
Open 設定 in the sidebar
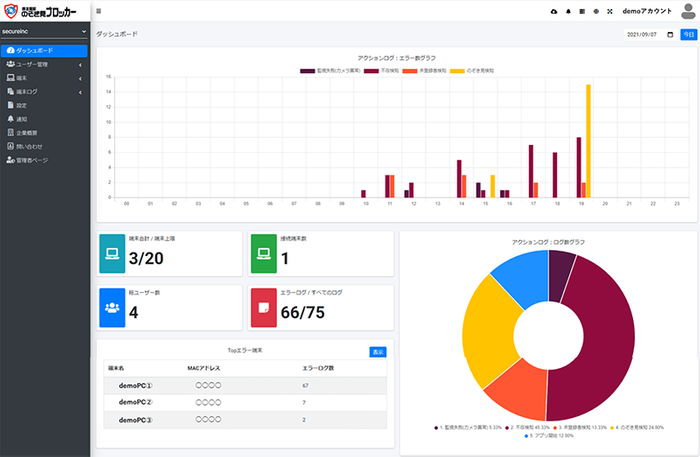click(x=21, y=104)
